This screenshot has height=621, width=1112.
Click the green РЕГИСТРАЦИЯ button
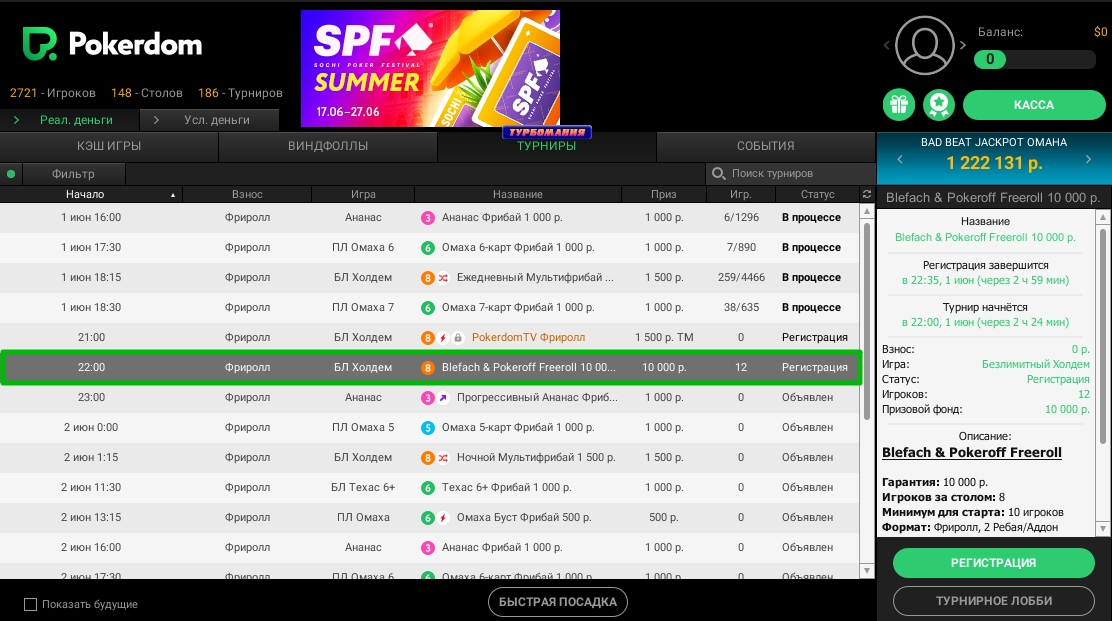[x=993, y=563]
